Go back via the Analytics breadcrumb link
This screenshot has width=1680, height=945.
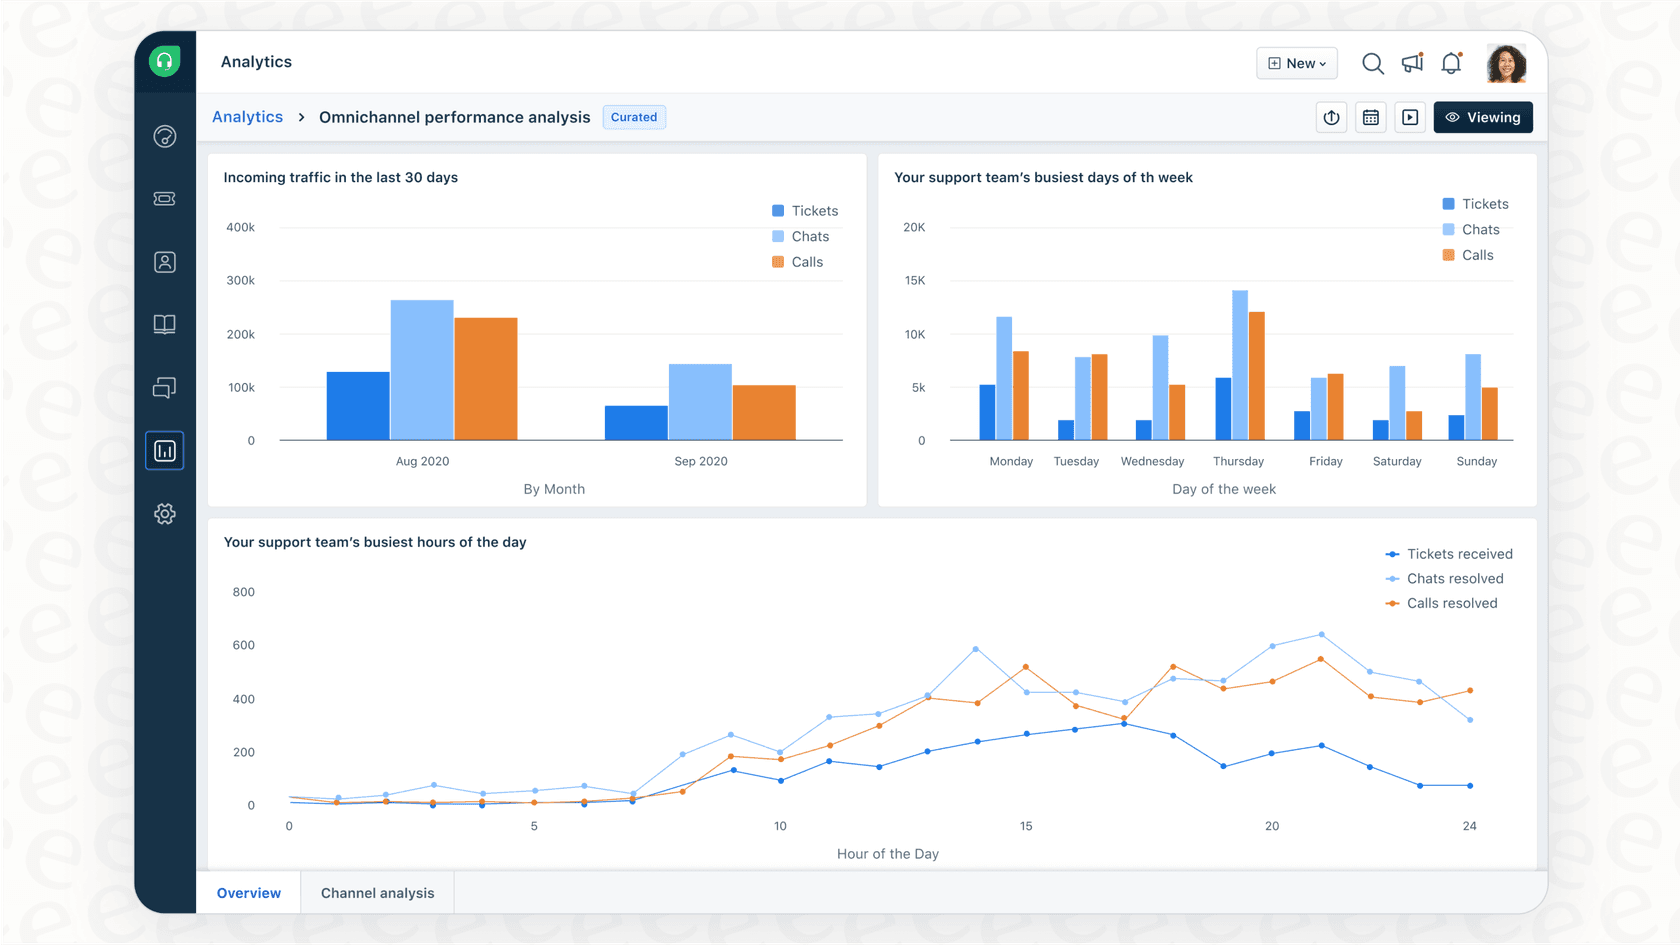247,117
